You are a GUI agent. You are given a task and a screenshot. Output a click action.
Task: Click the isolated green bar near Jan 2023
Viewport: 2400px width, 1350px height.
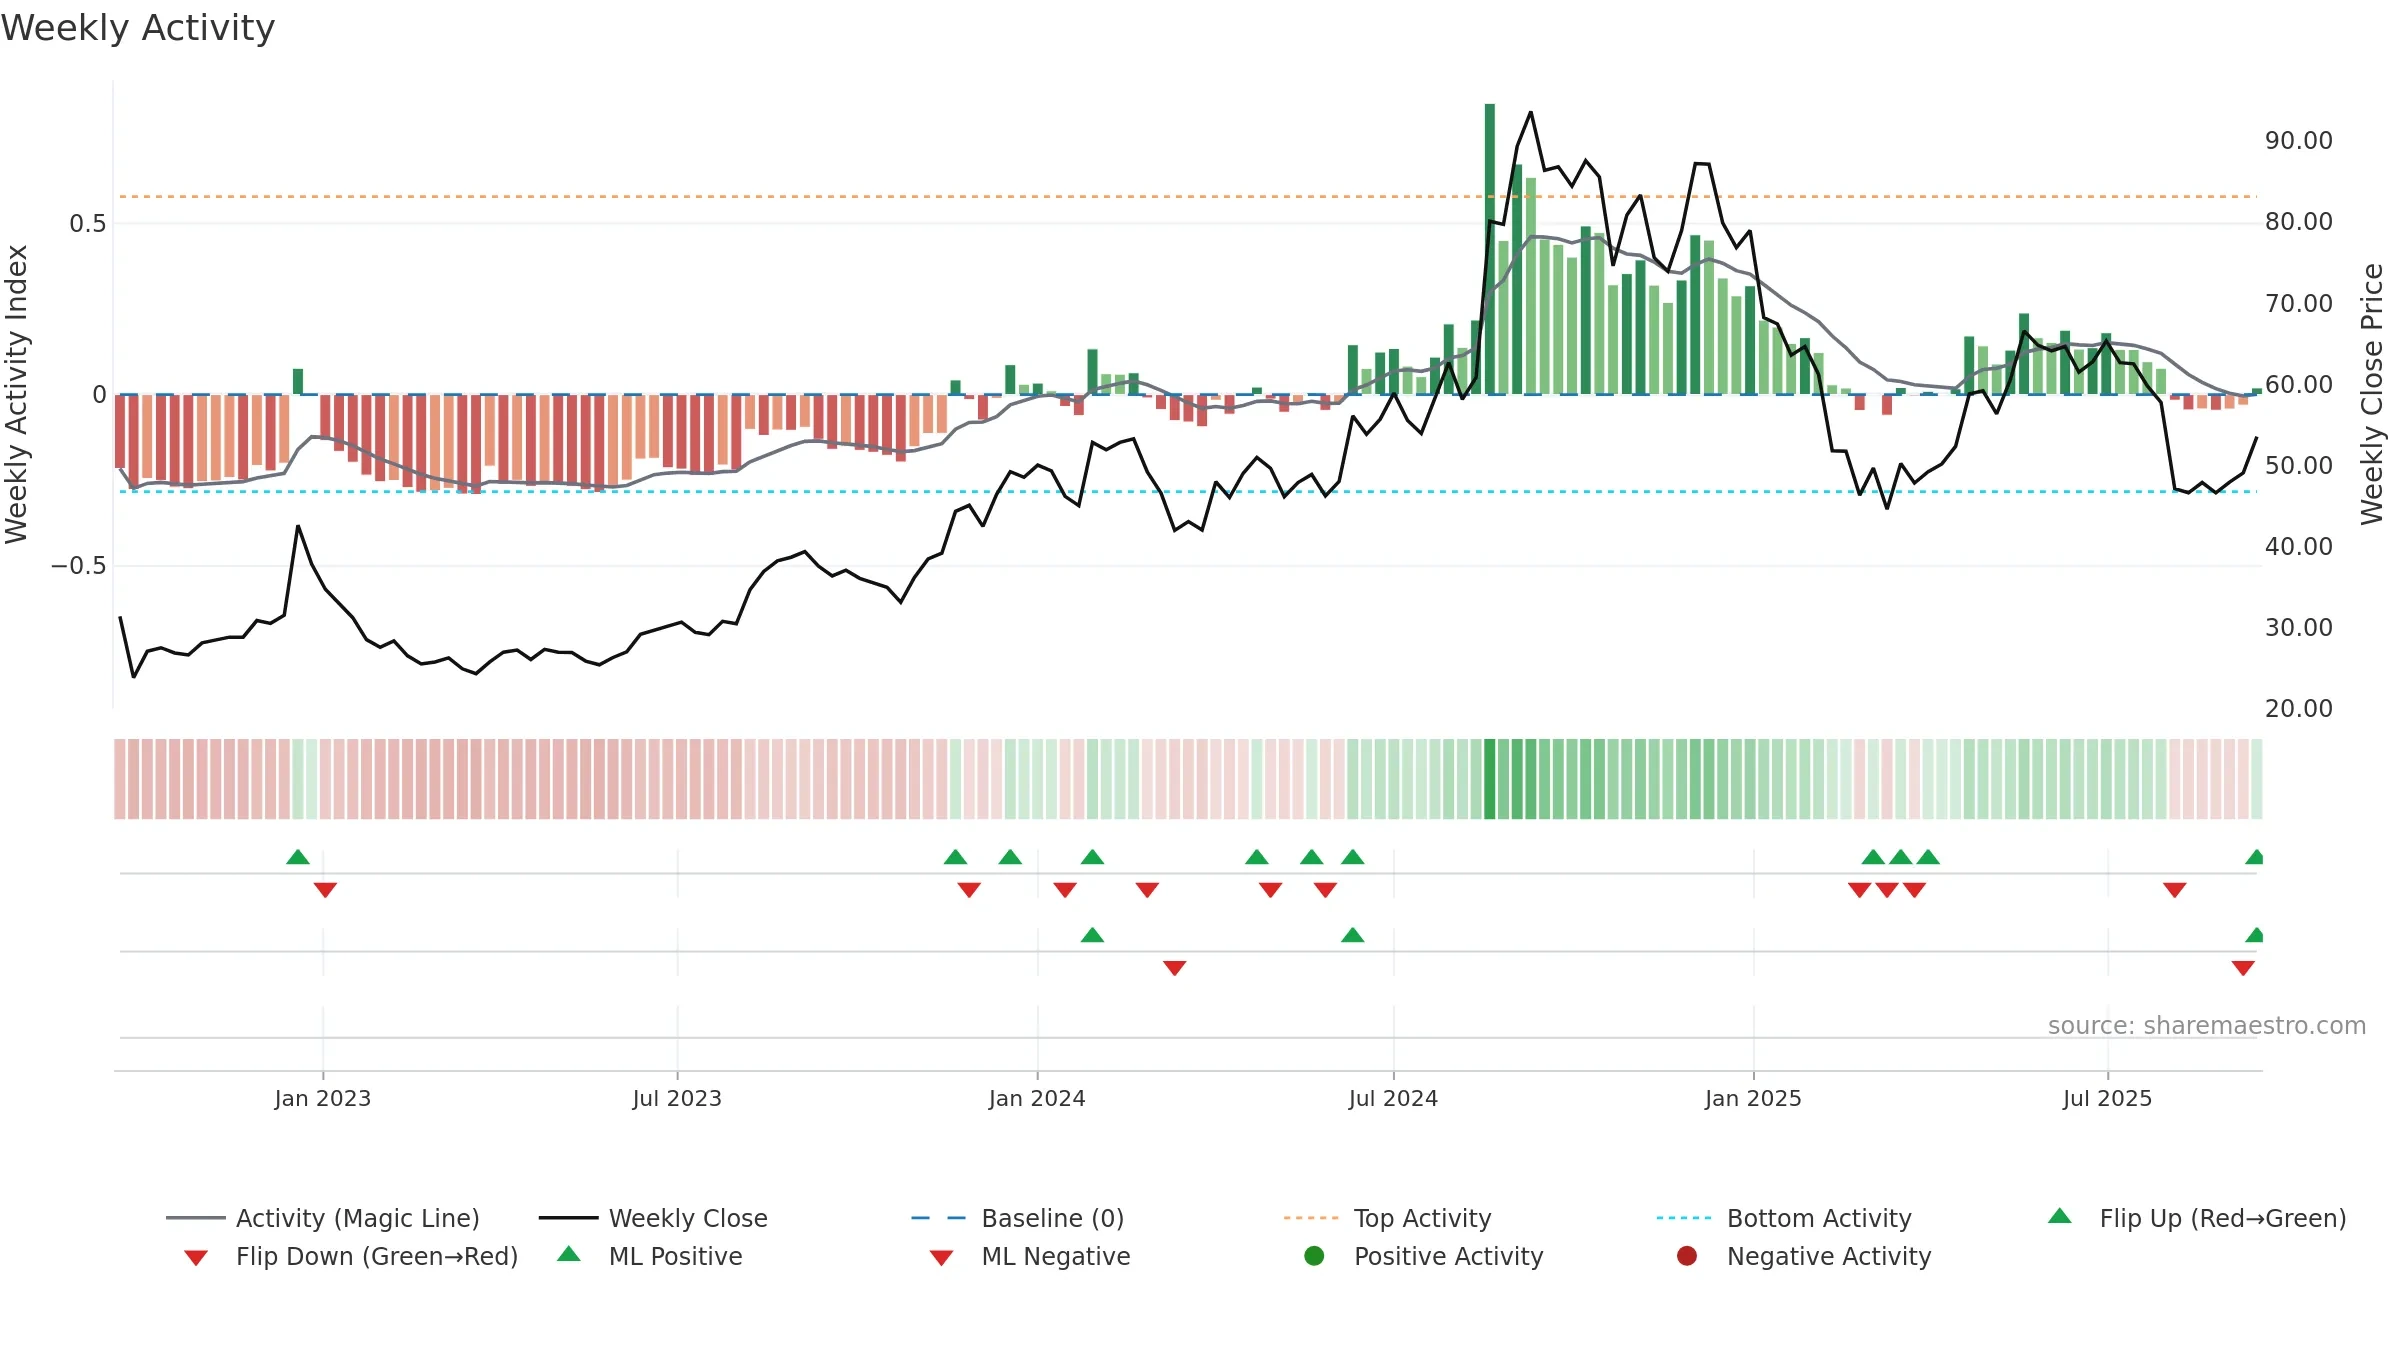(298, 382)
